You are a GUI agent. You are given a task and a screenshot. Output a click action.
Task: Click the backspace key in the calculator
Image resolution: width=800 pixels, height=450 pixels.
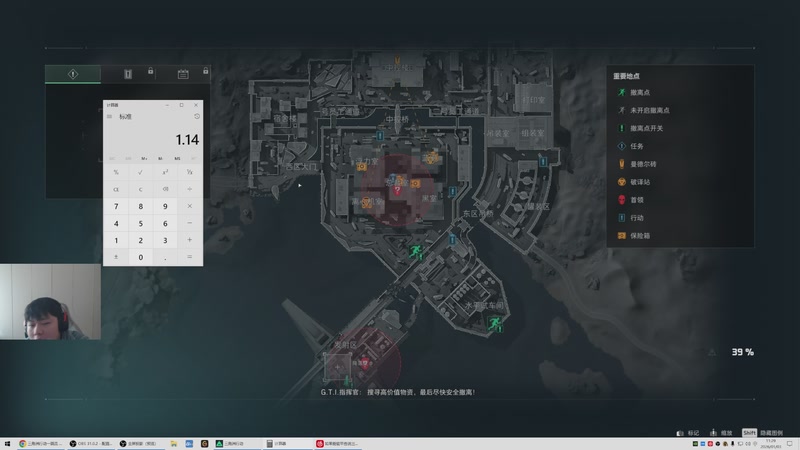[x=165, y=189]
